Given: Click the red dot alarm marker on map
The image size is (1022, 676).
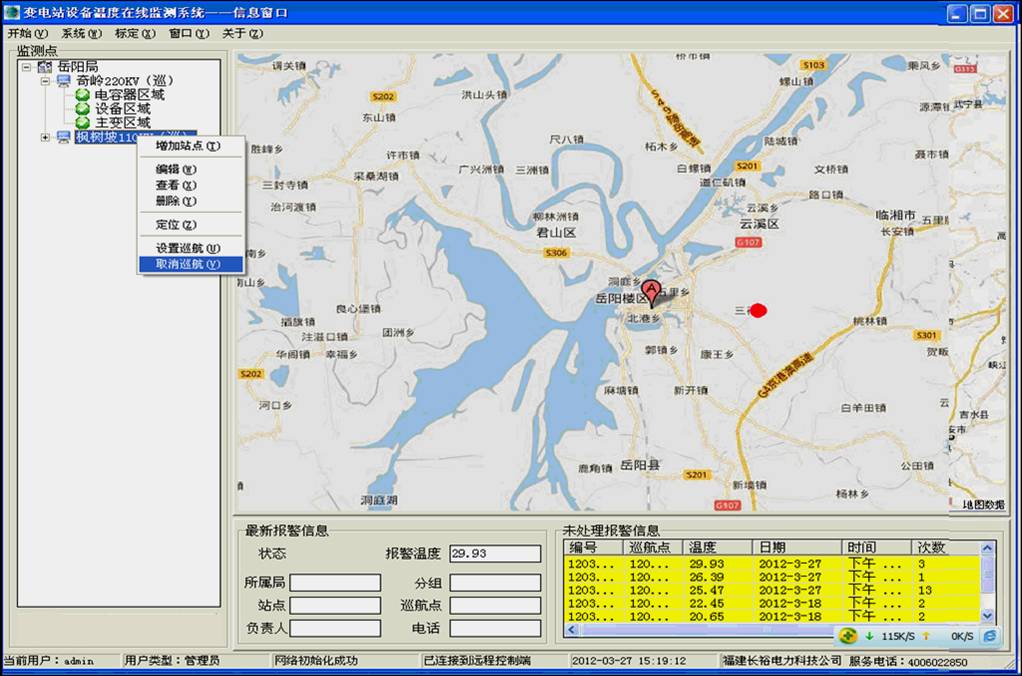Looking at the screenshot, I should pyautogui.click(x=758, y=310).
